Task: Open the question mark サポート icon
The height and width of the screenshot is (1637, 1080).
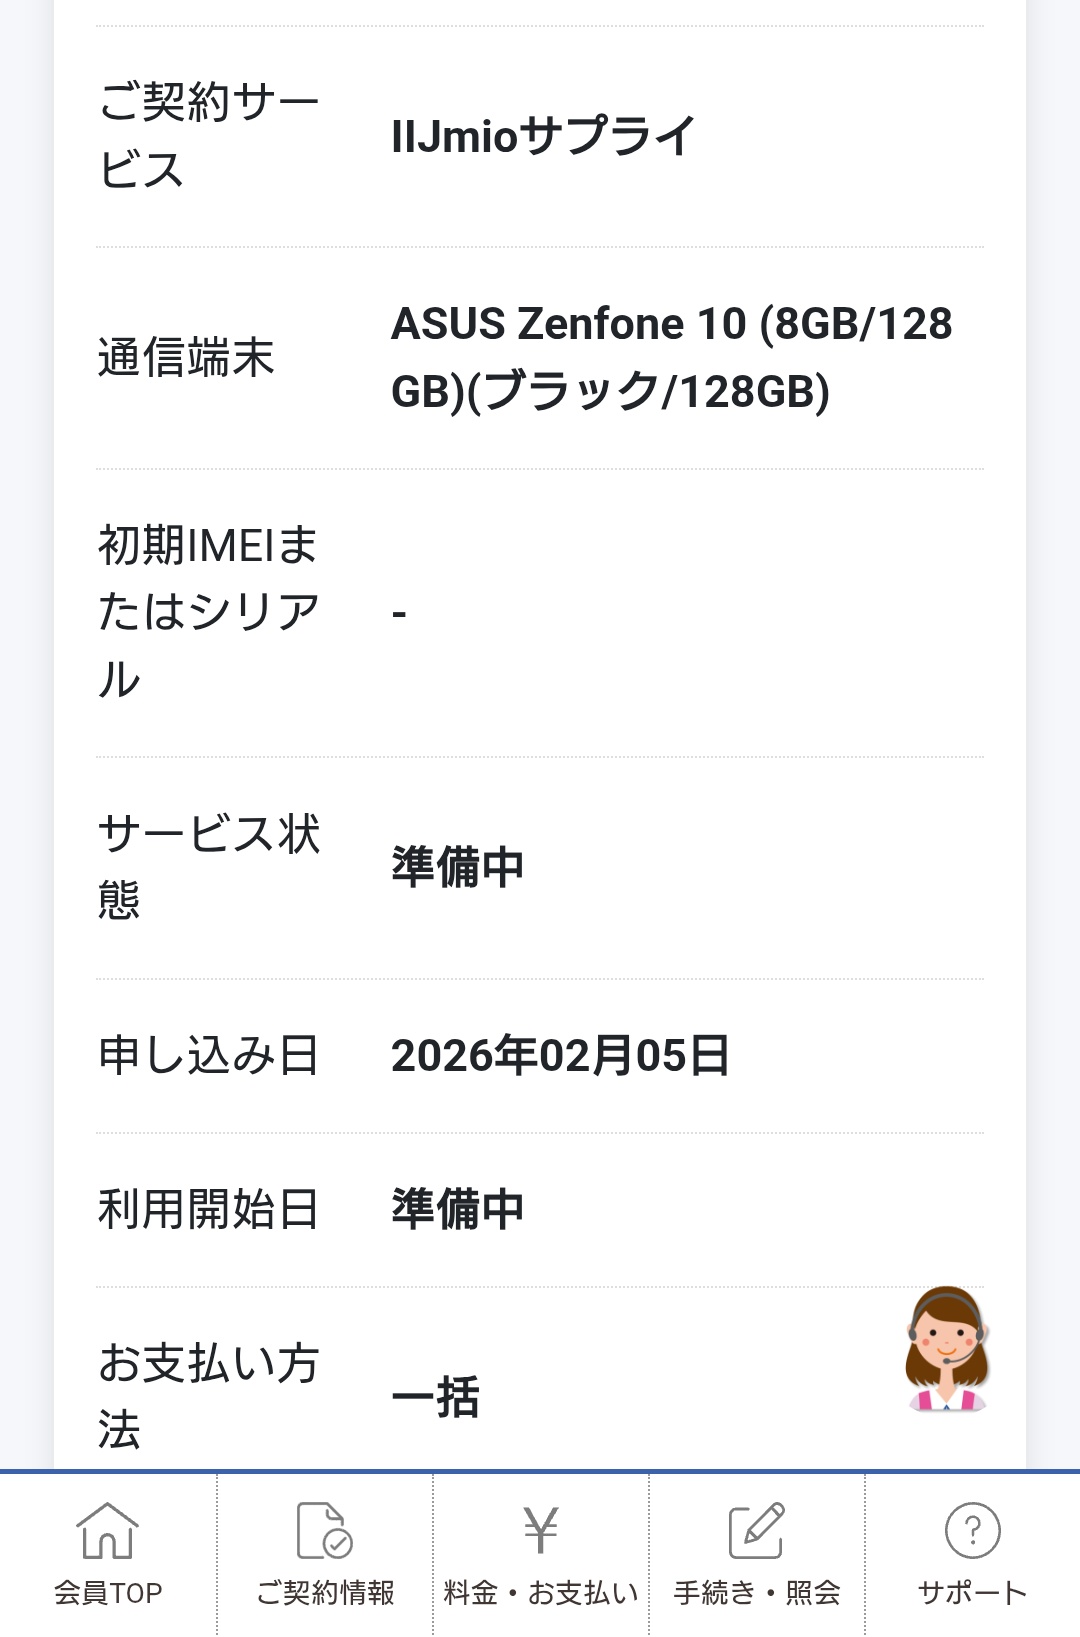Action: tap(972, 1530)
